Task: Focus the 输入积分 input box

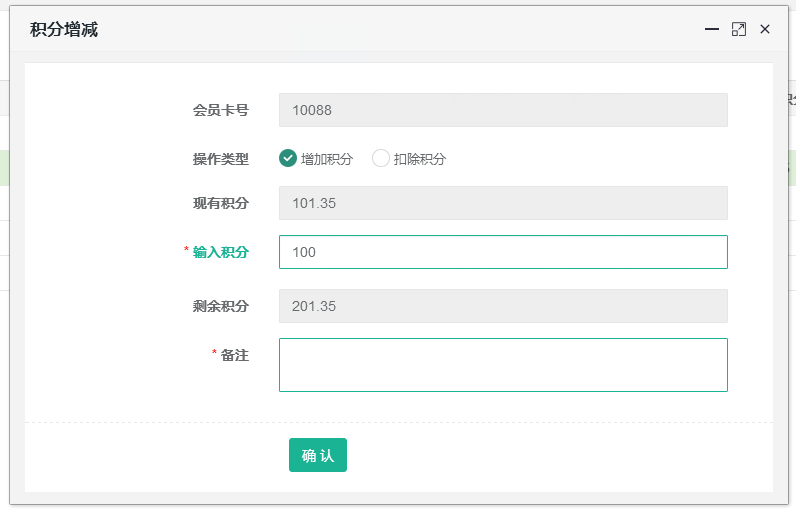Action: pos(502,252)
